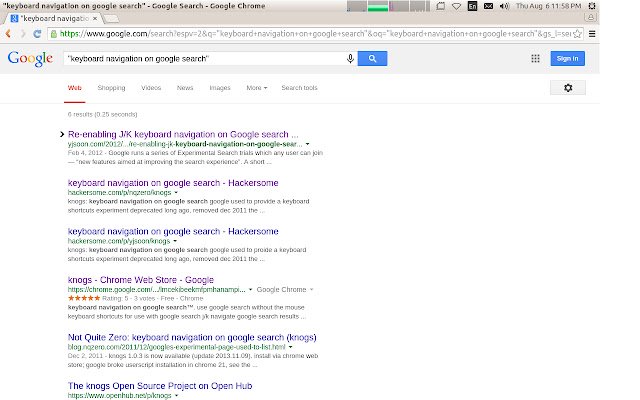Click the chrome user profile icon

[590, 17]
